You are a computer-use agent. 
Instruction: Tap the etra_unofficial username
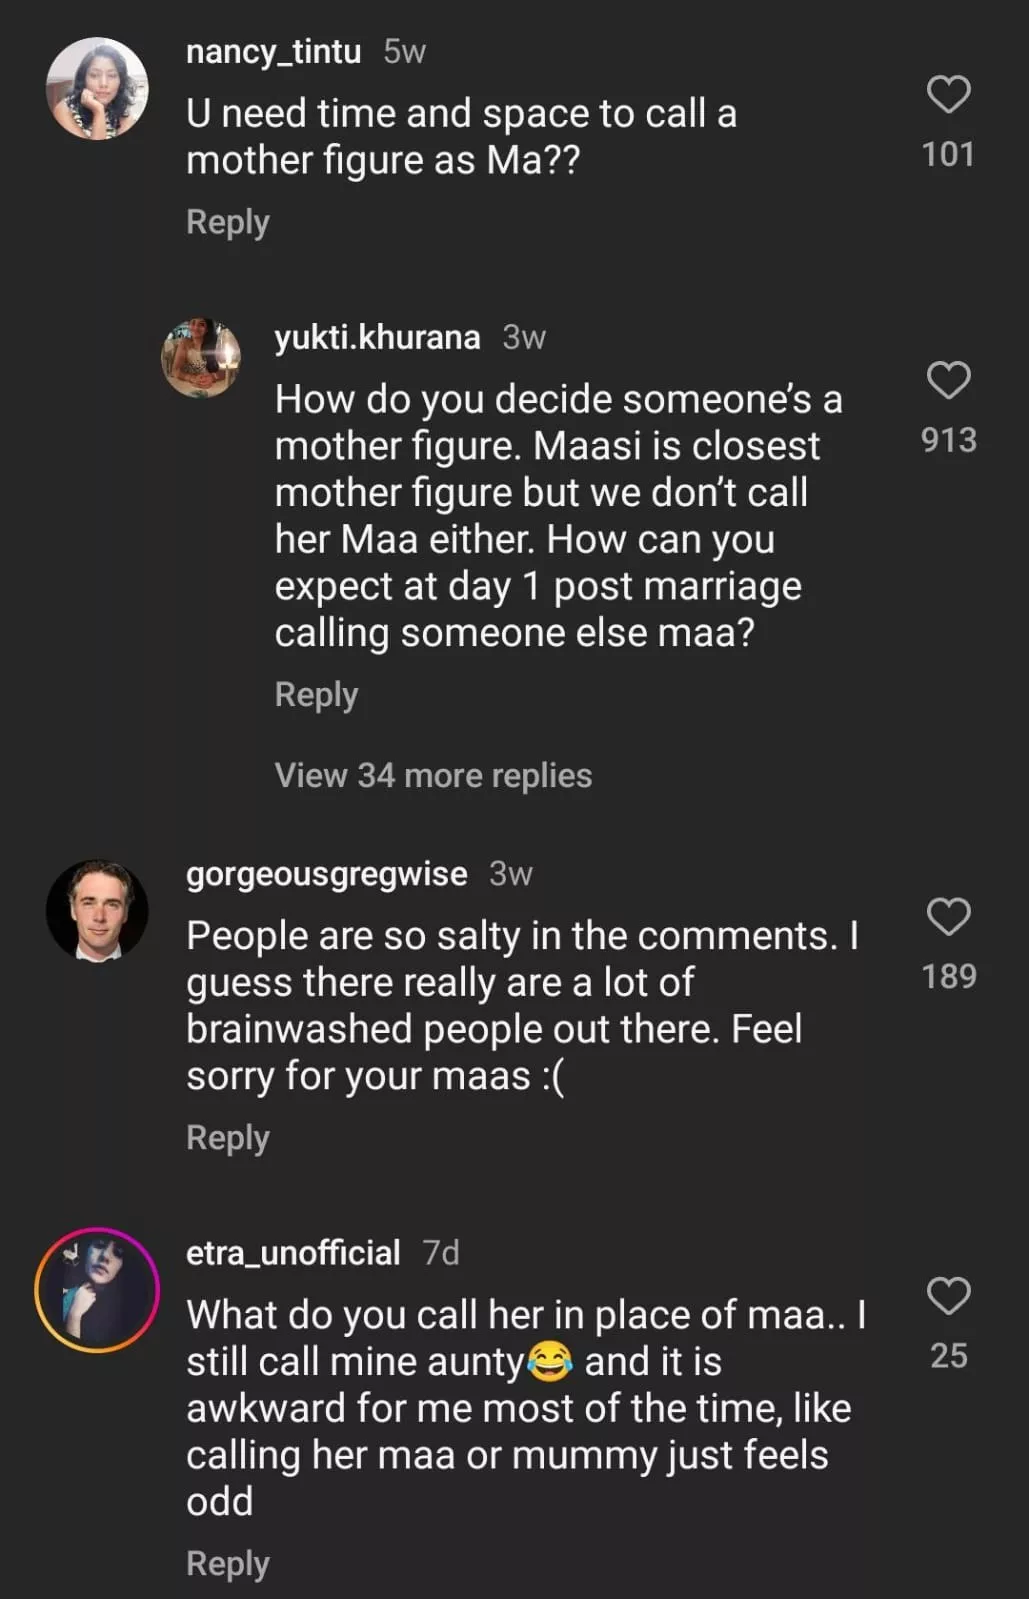pyautogui.click(x=293, y=1253)
